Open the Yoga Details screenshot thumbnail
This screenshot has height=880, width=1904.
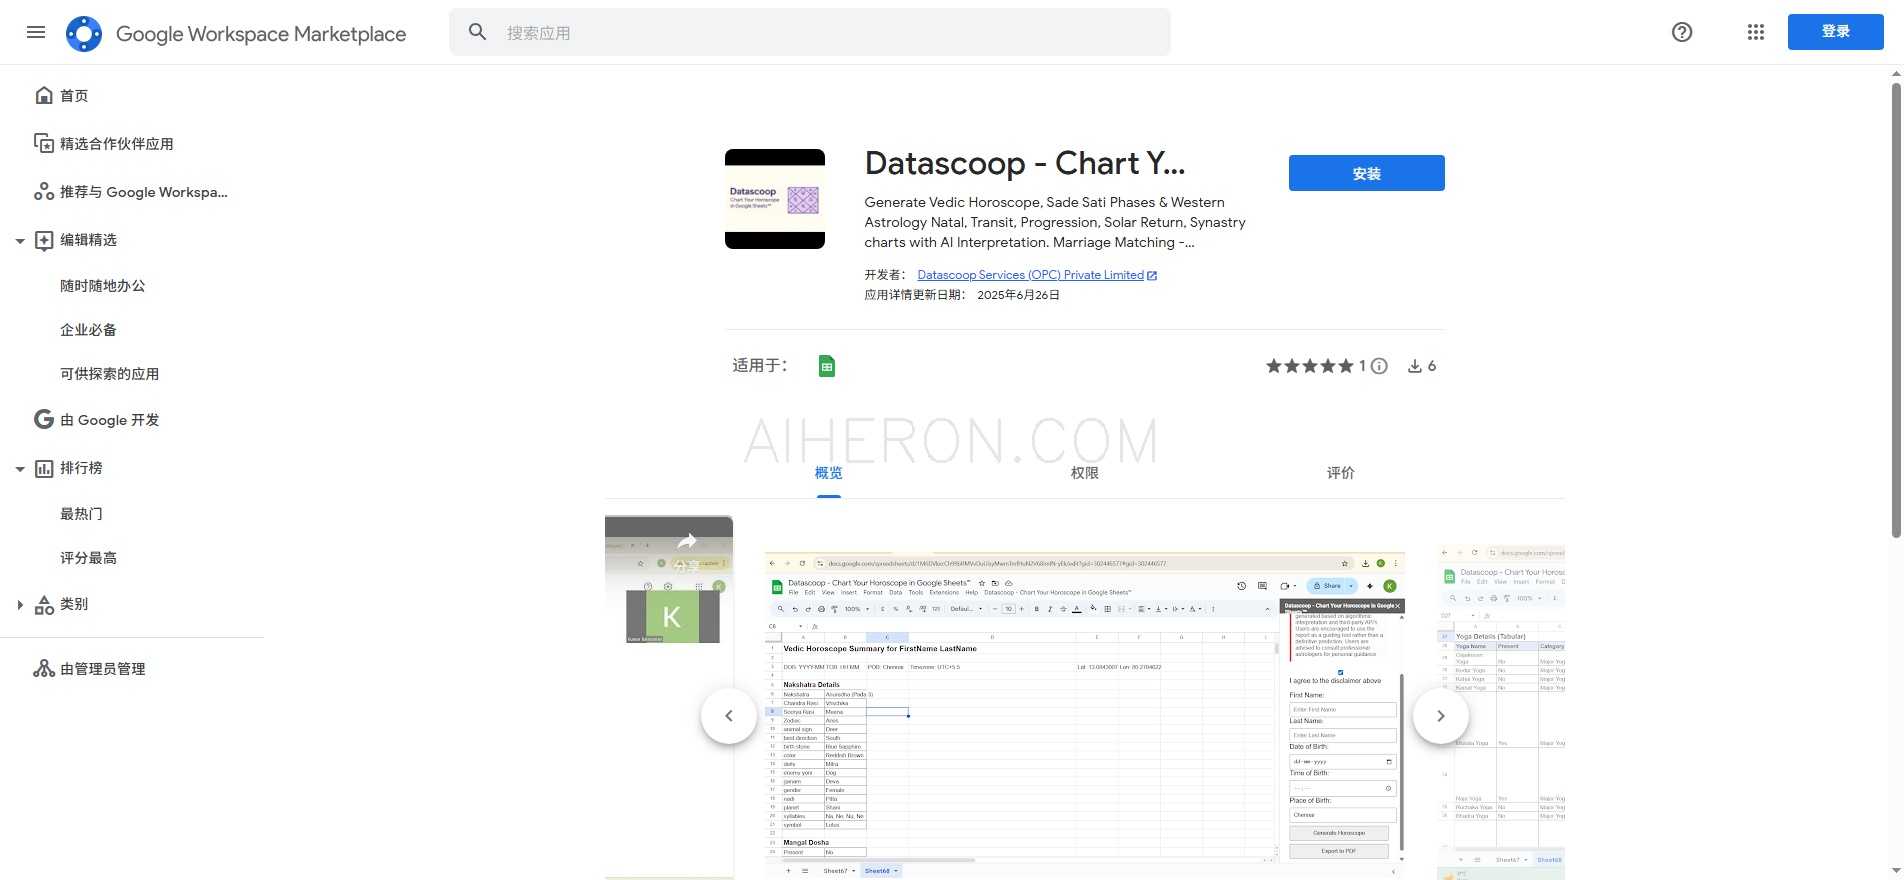tap(1501, 712)
